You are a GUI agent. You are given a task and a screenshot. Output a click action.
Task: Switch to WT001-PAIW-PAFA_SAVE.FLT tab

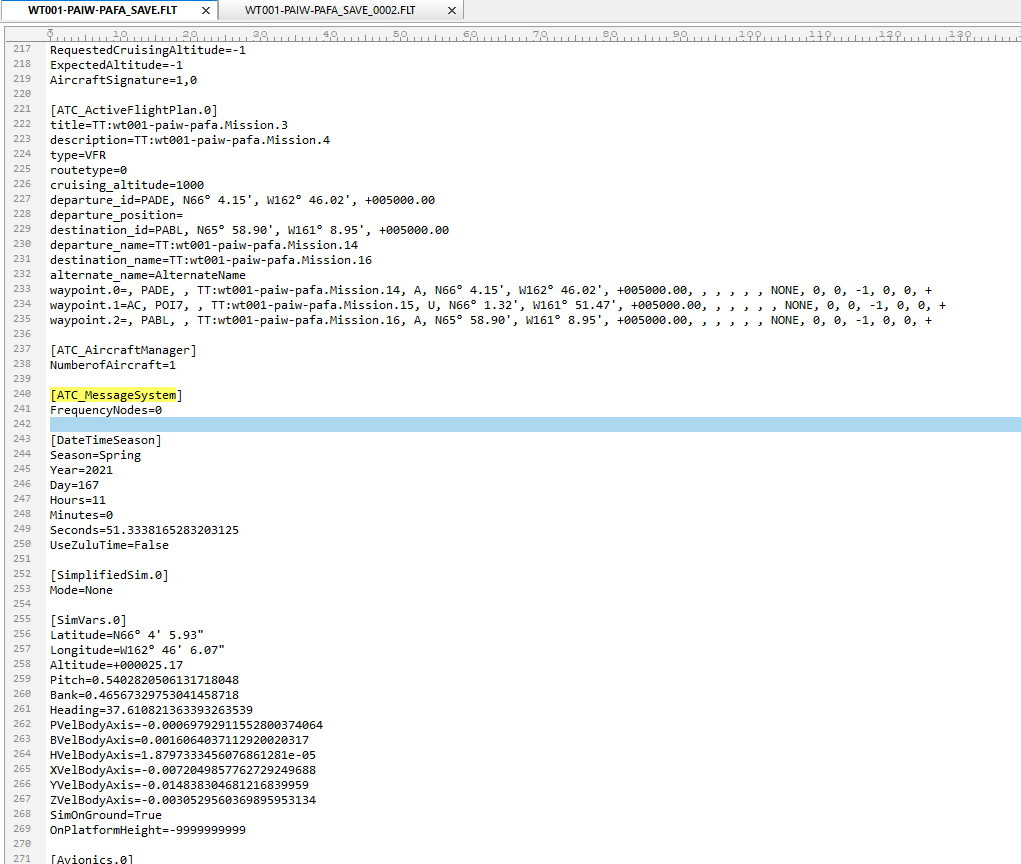coord(102,10)
